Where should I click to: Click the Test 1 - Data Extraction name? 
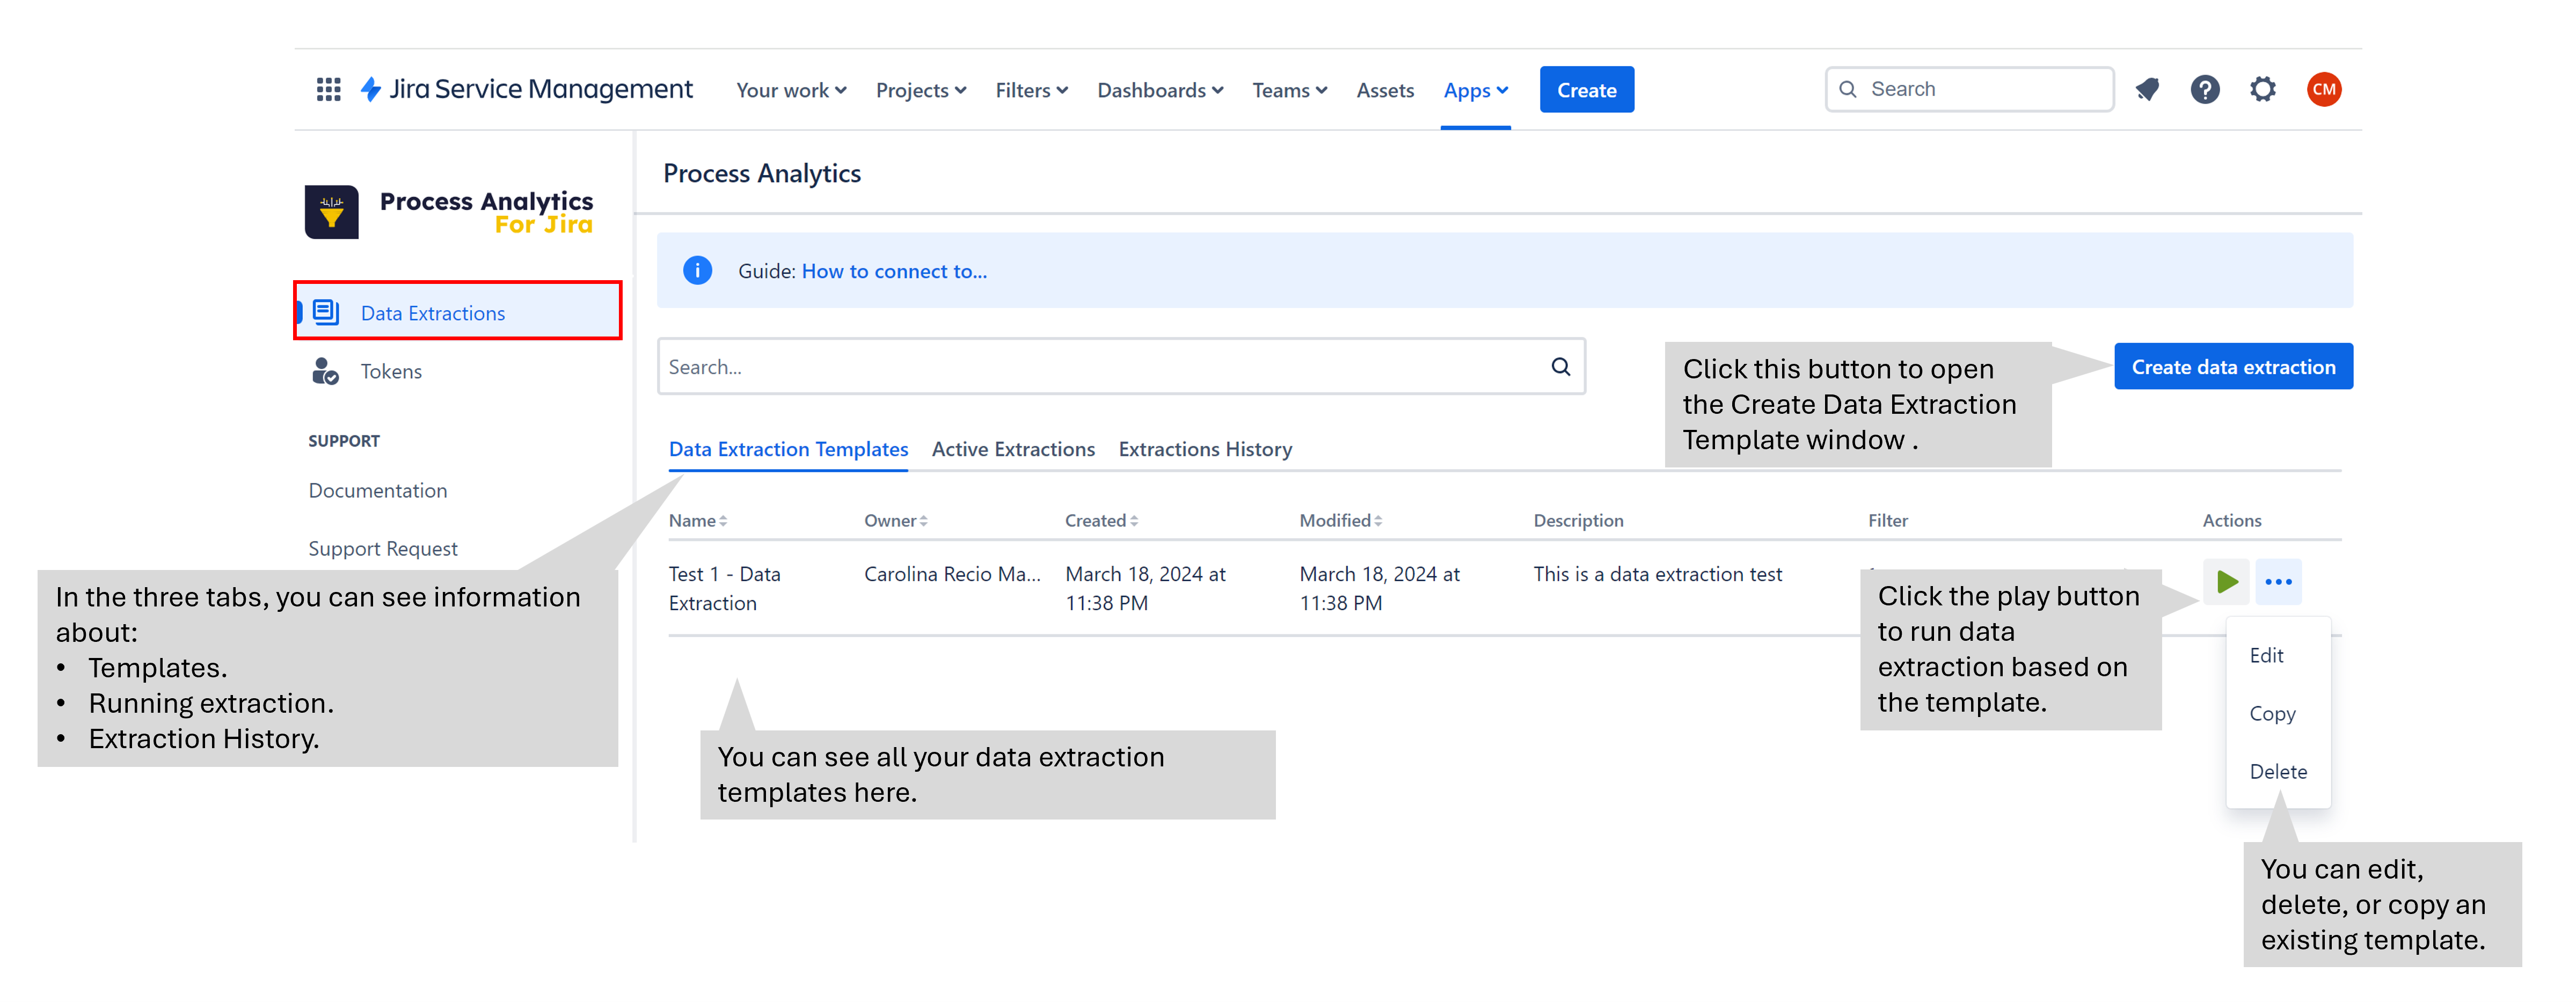point(724,589)
